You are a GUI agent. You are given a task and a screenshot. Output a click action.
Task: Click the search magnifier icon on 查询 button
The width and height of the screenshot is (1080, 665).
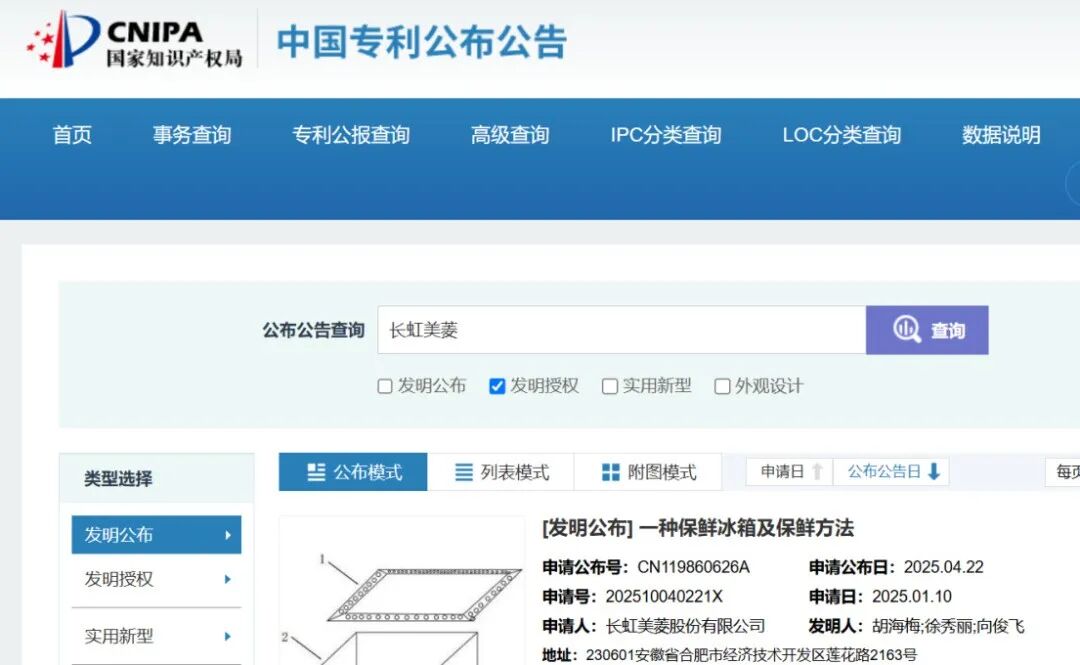907,329
